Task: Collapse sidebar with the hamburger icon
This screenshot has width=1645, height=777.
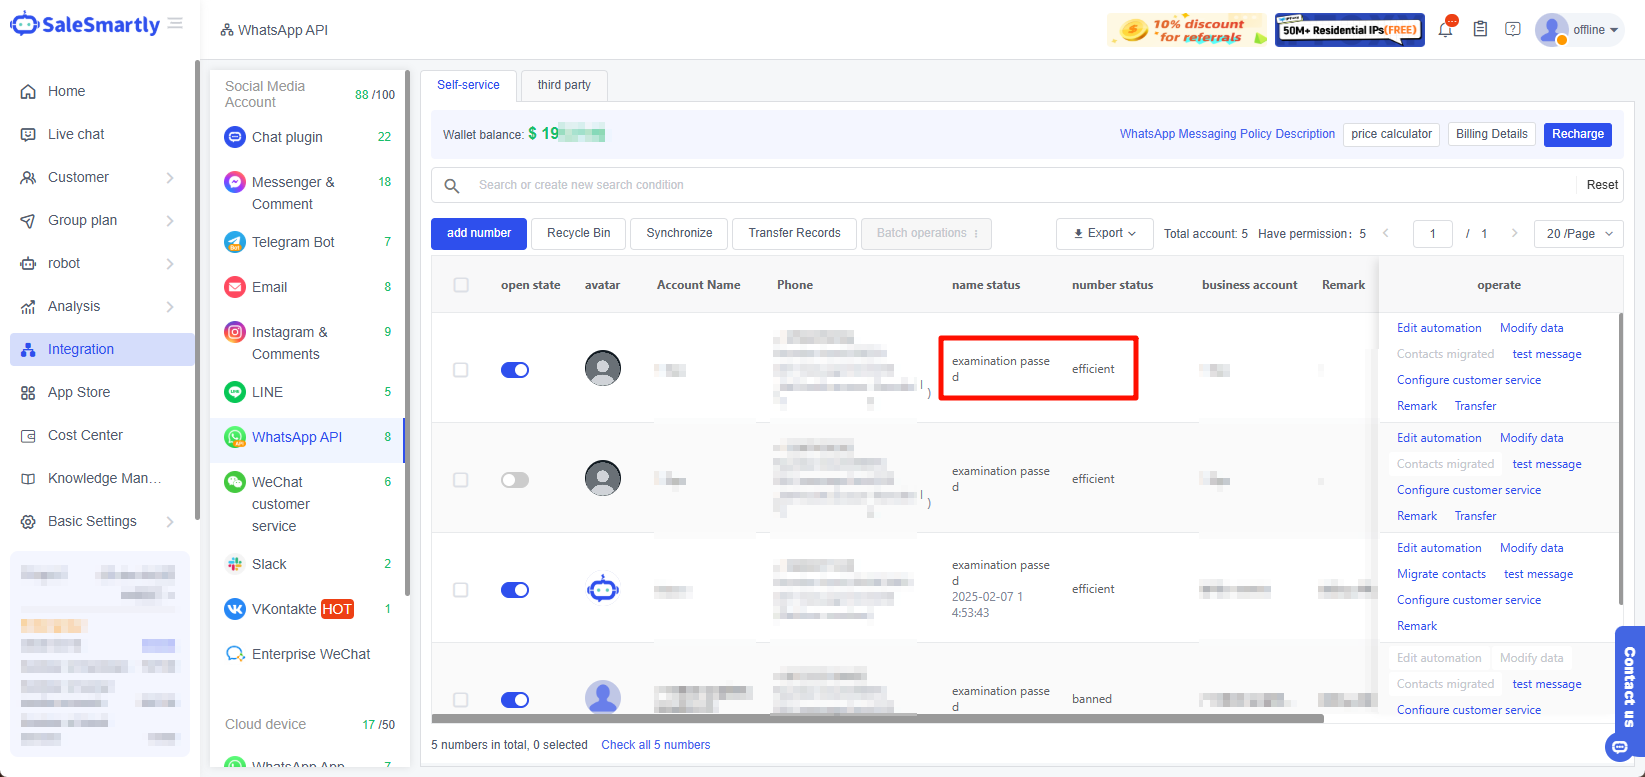Action: (176, 23)
